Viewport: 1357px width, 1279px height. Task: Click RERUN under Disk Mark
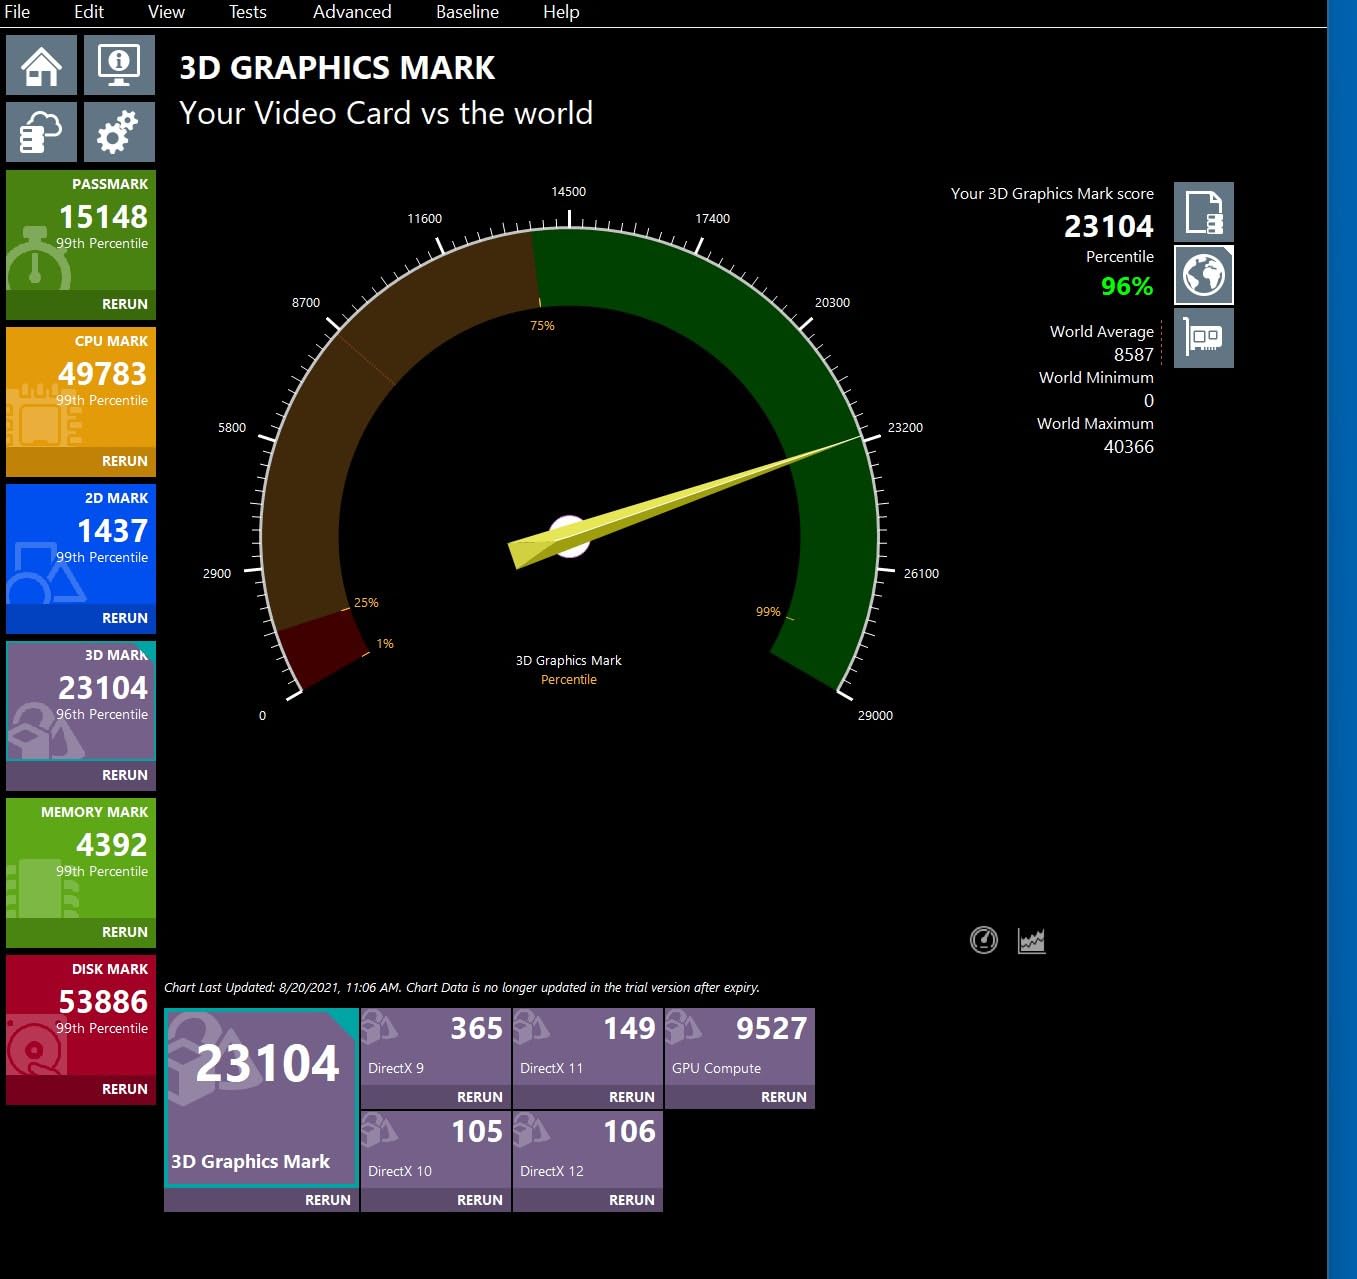pyautogui.click(x=124, y=1089)
